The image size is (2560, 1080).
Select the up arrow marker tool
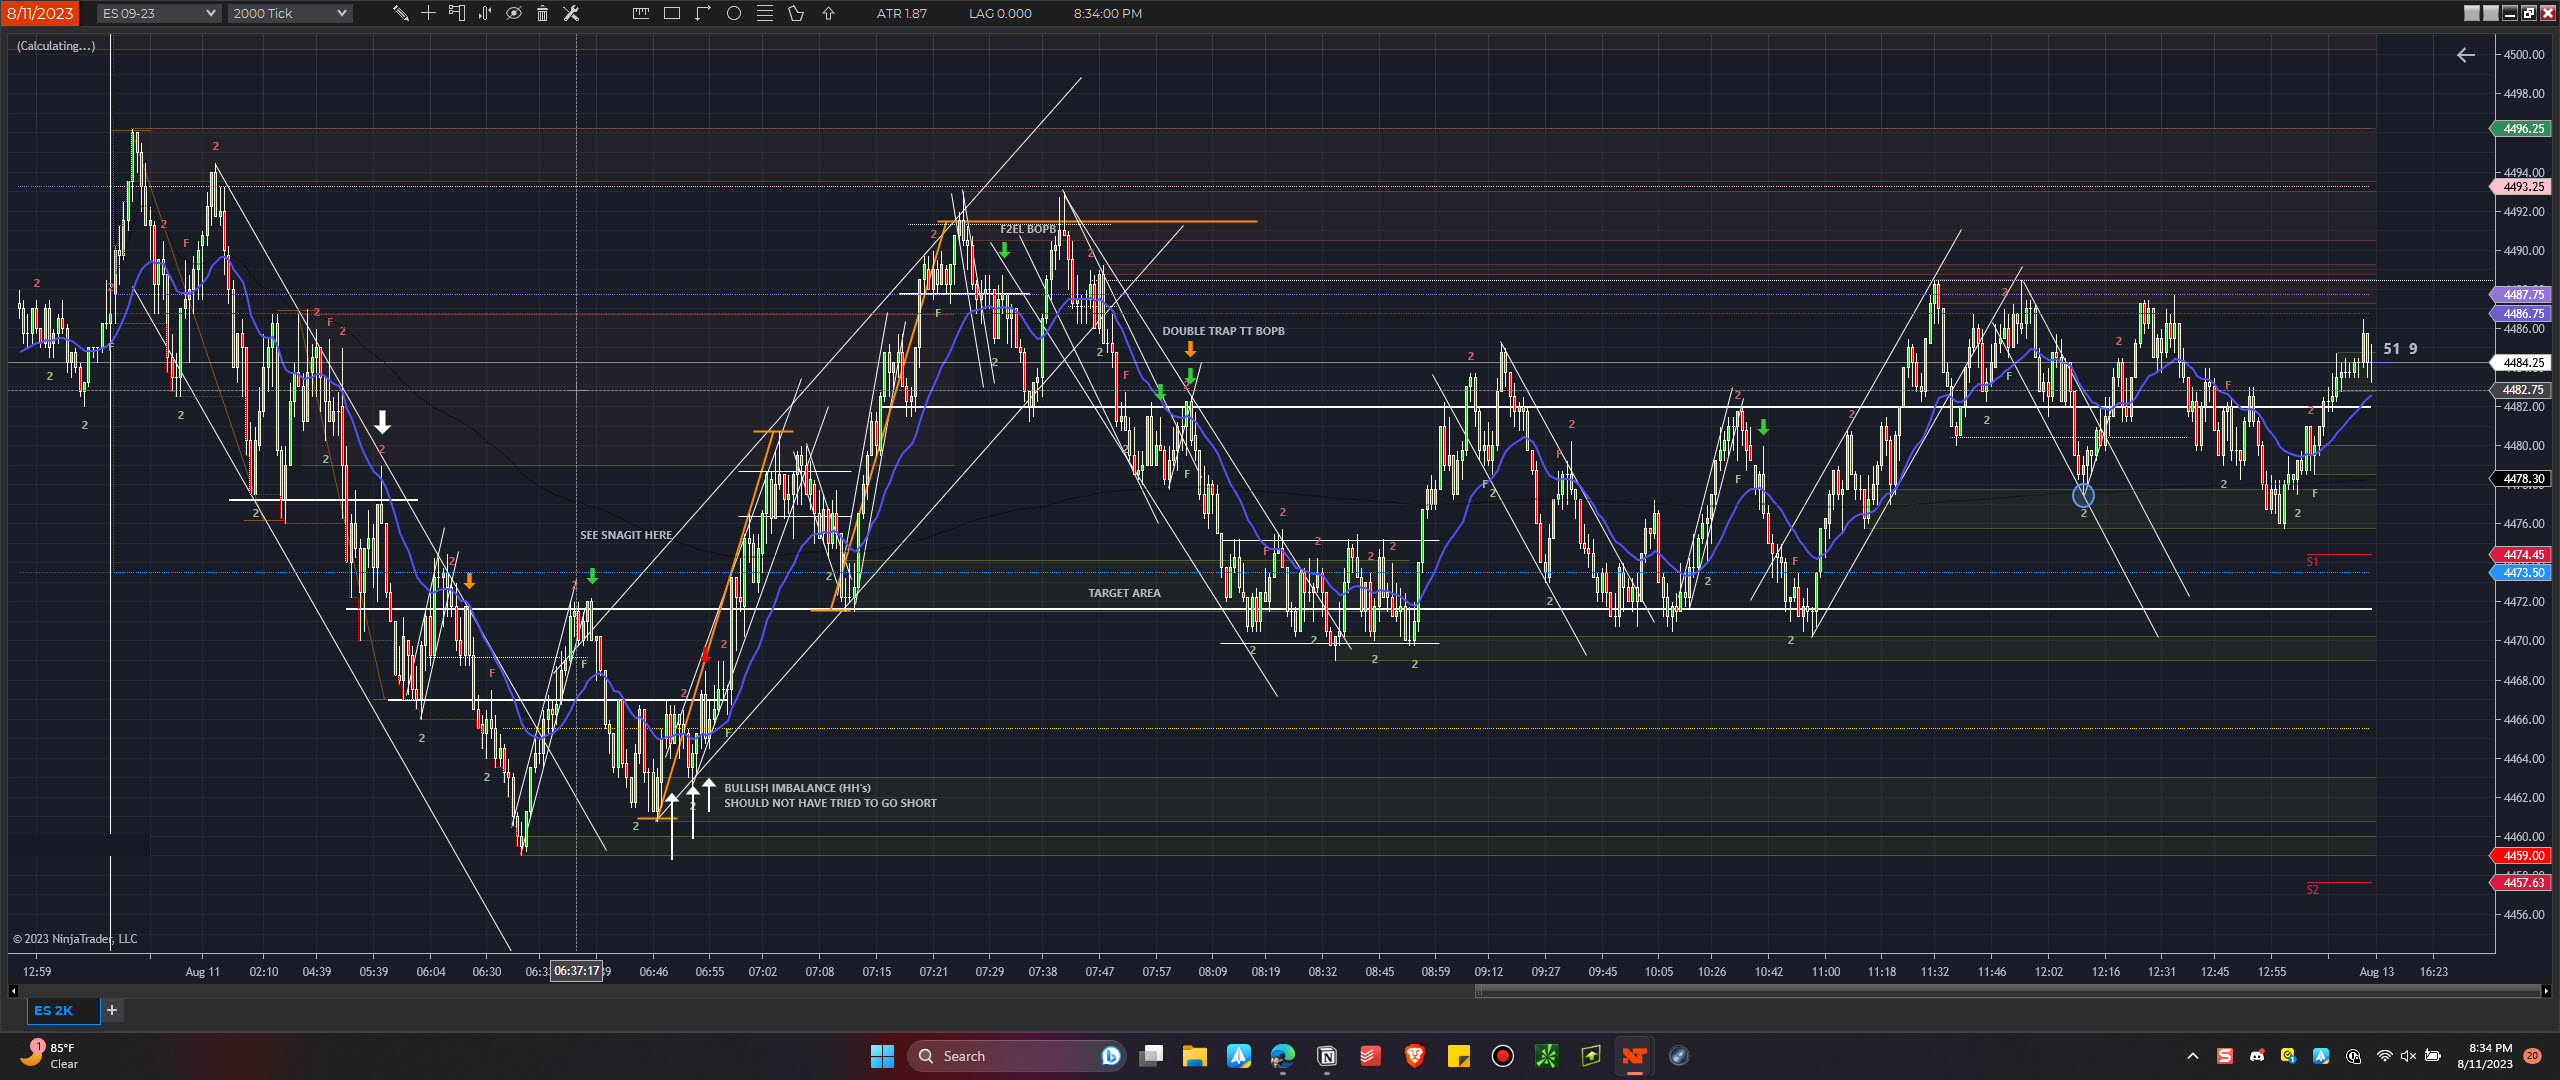(x=828, y=13)
